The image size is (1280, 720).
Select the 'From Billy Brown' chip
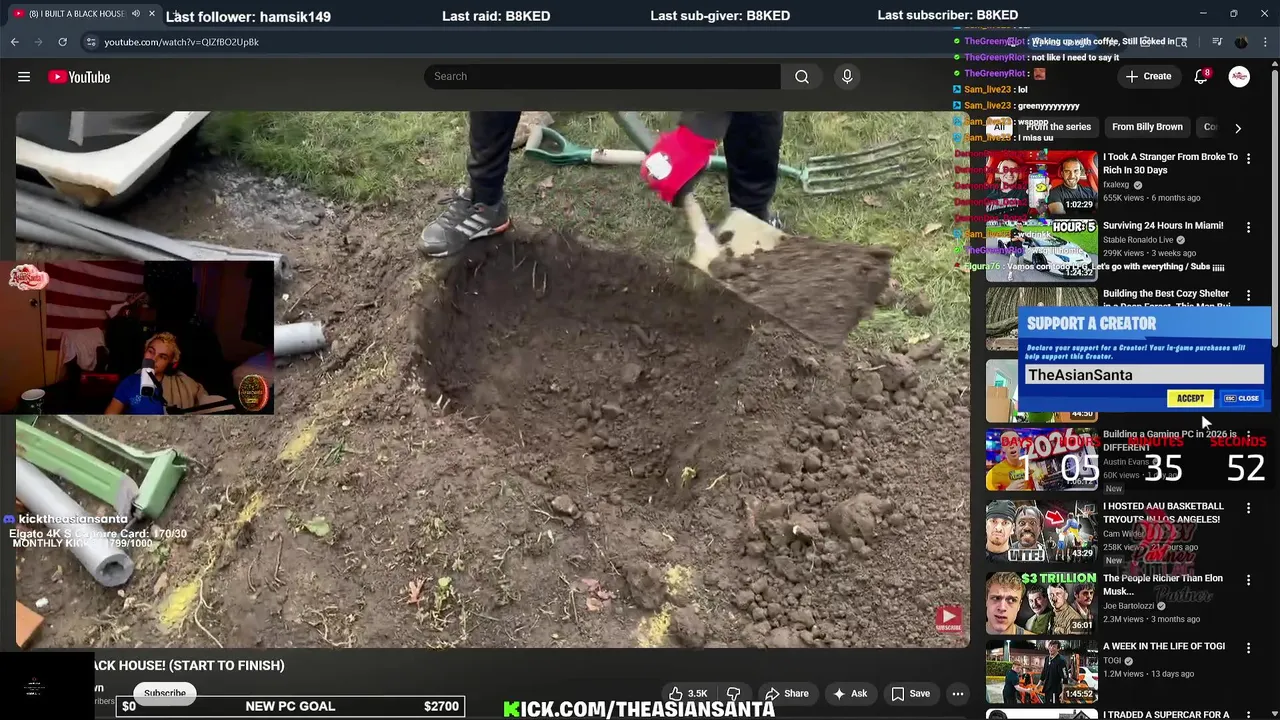[x=1147, y=127]
